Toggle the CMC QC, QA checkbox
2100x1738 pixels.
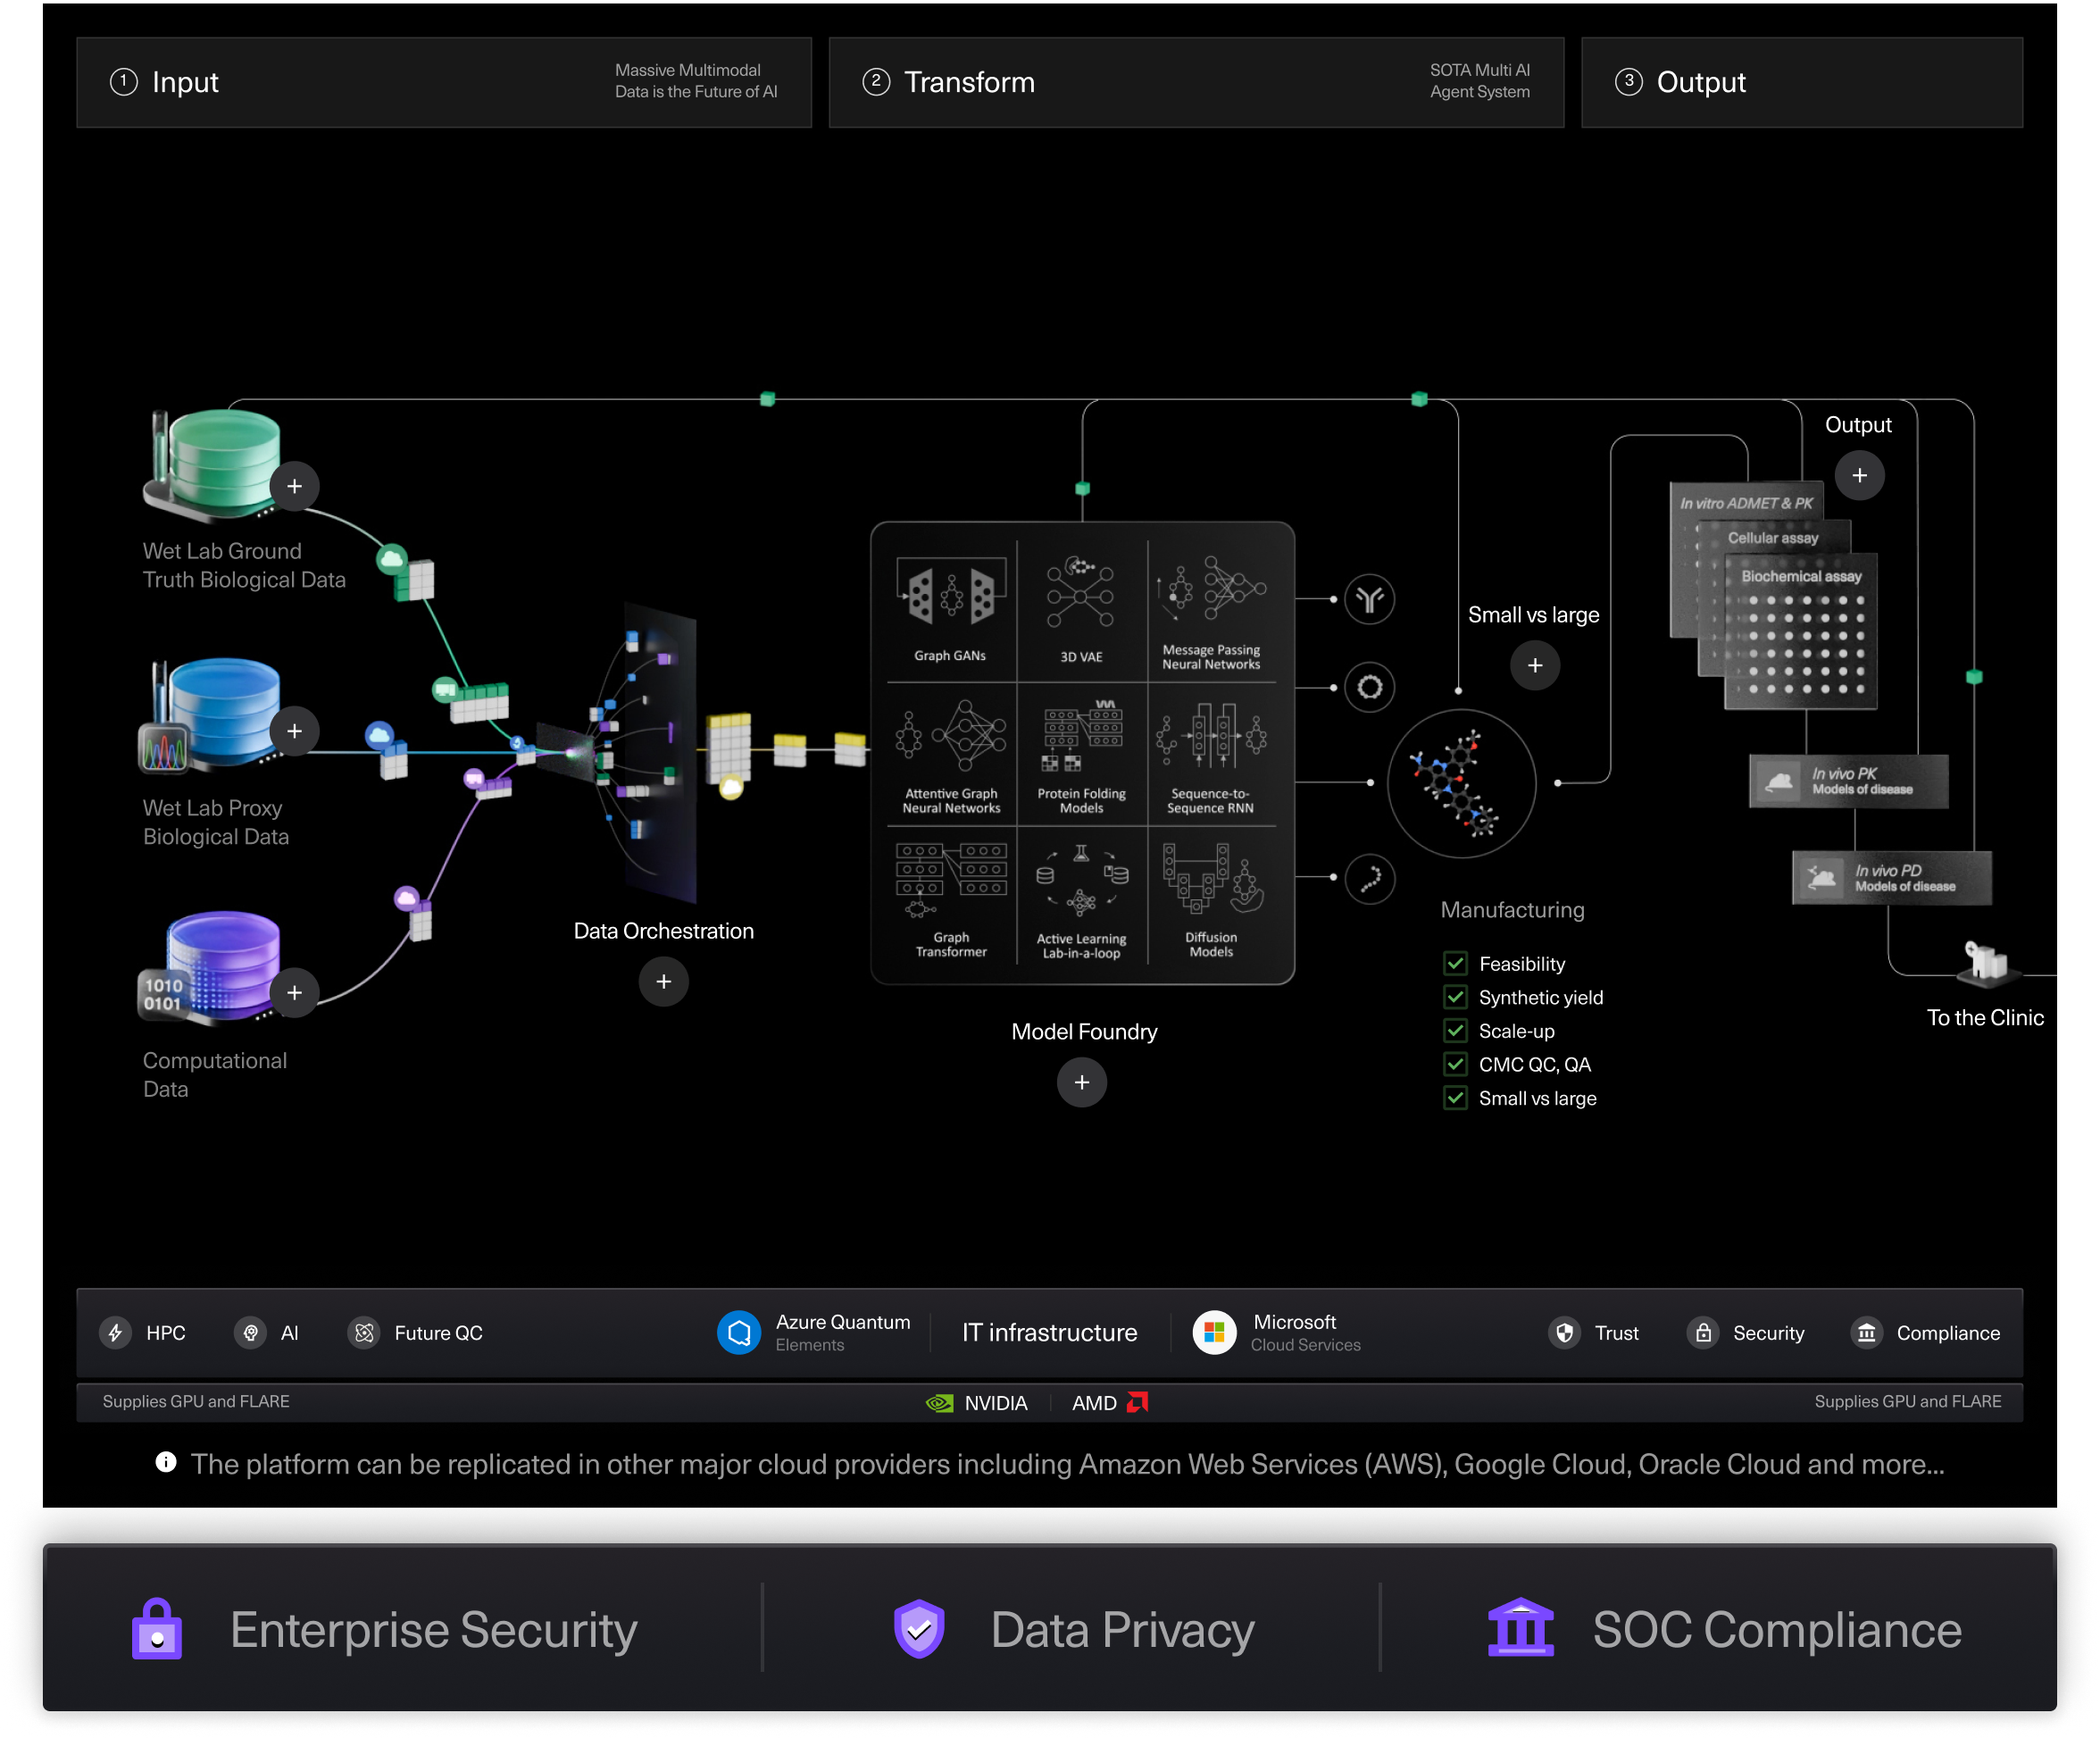1455,1064
